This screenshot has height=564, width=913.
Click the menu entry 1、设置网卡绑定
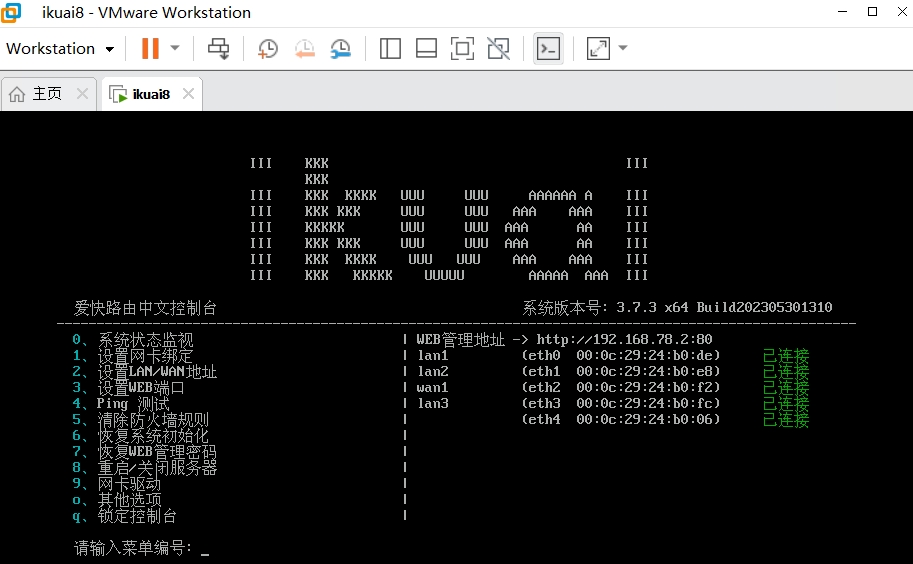click(x=132, y=355)
